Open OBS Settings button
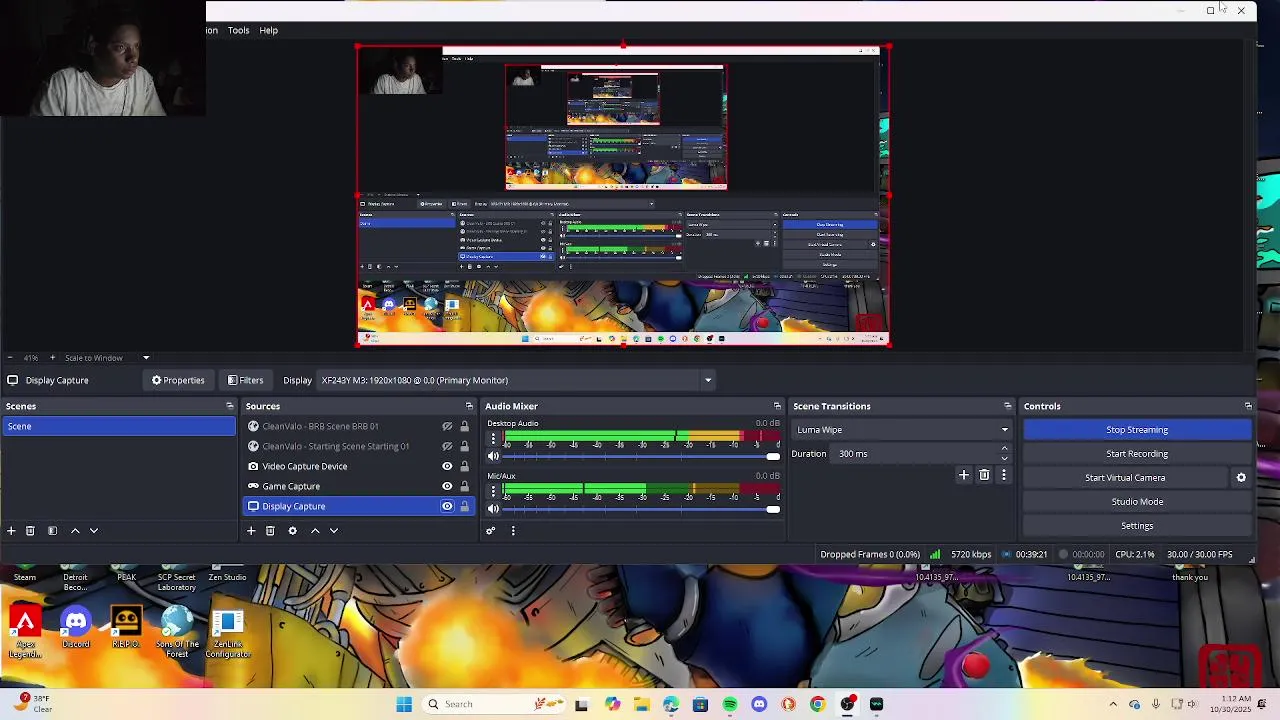Viewport: 1280px width, 720px height. pos(1137,526)
